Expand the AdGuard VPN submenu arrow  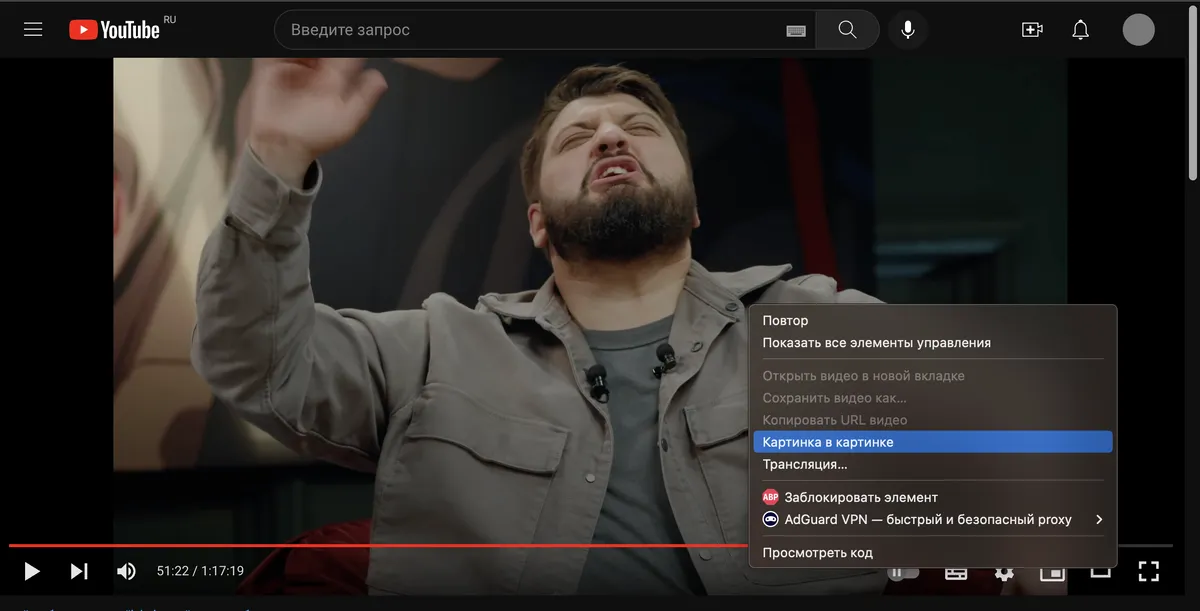[1099, 519]
